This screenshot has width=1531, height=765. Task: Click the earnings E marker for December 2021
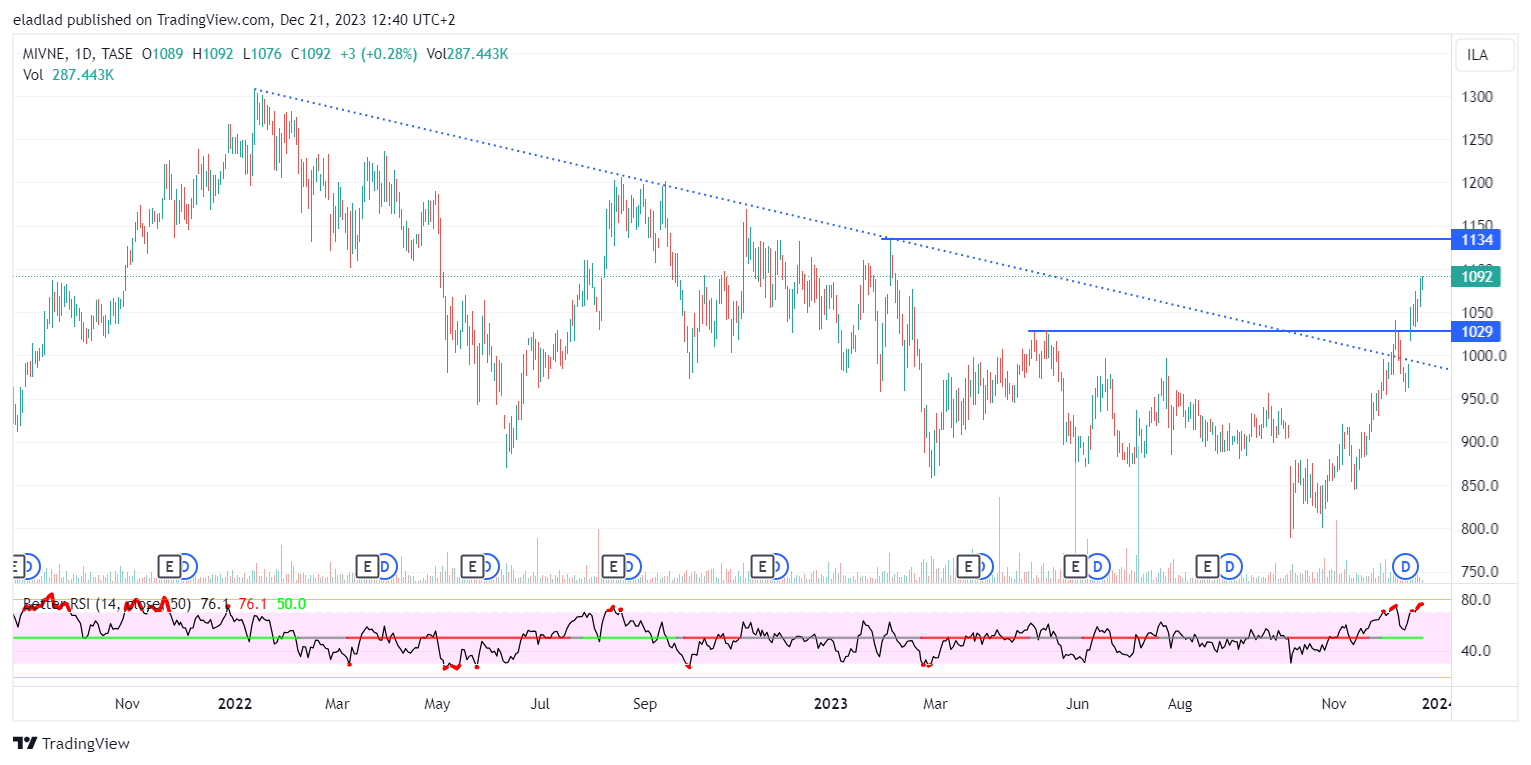tap(170, 567)
